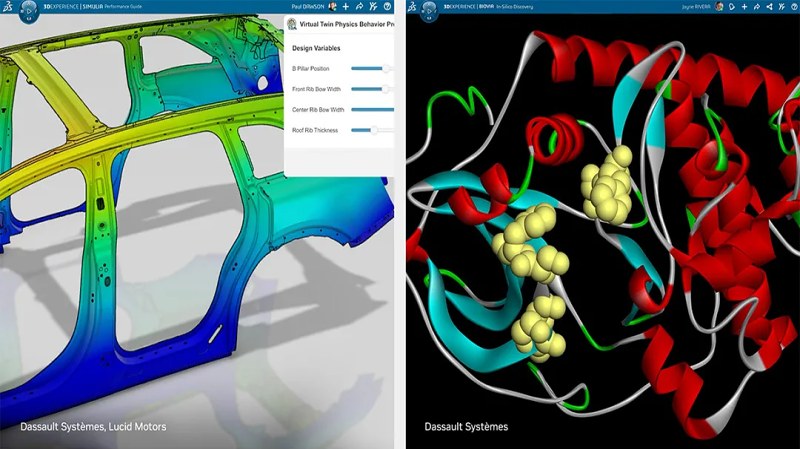Click the Design Variables heading

tap(316, 48)
